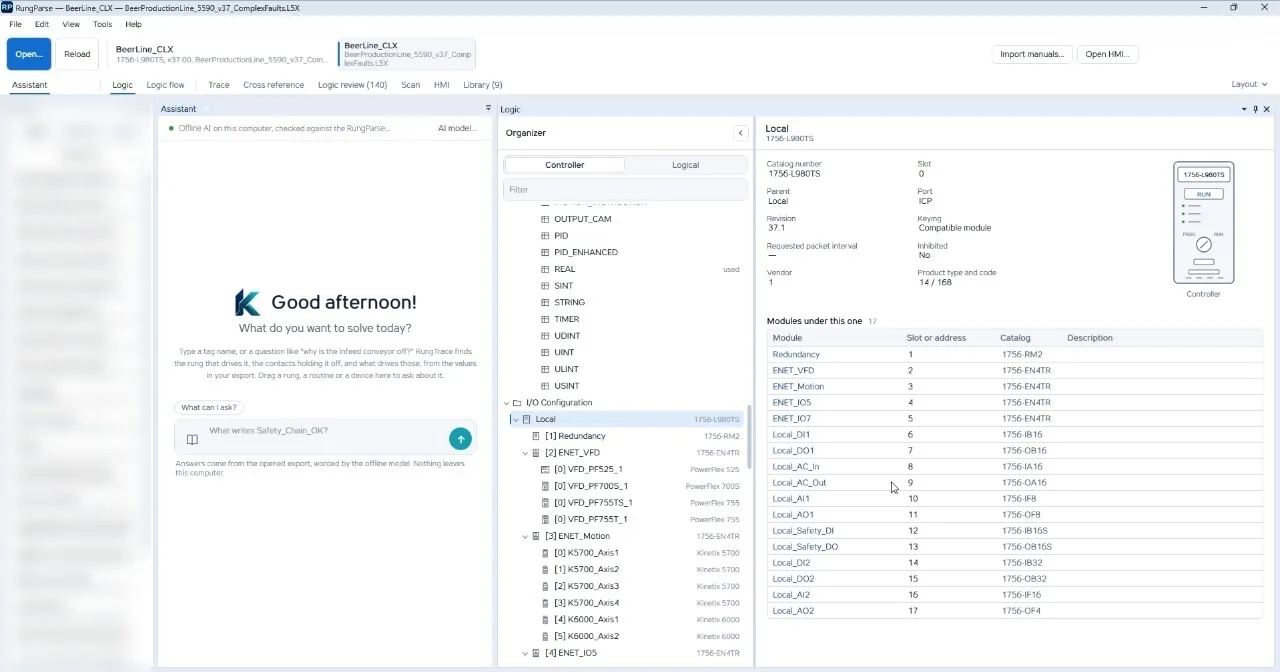Open the Layout dropdown

pyautogui.click(x=1249, y=85)
